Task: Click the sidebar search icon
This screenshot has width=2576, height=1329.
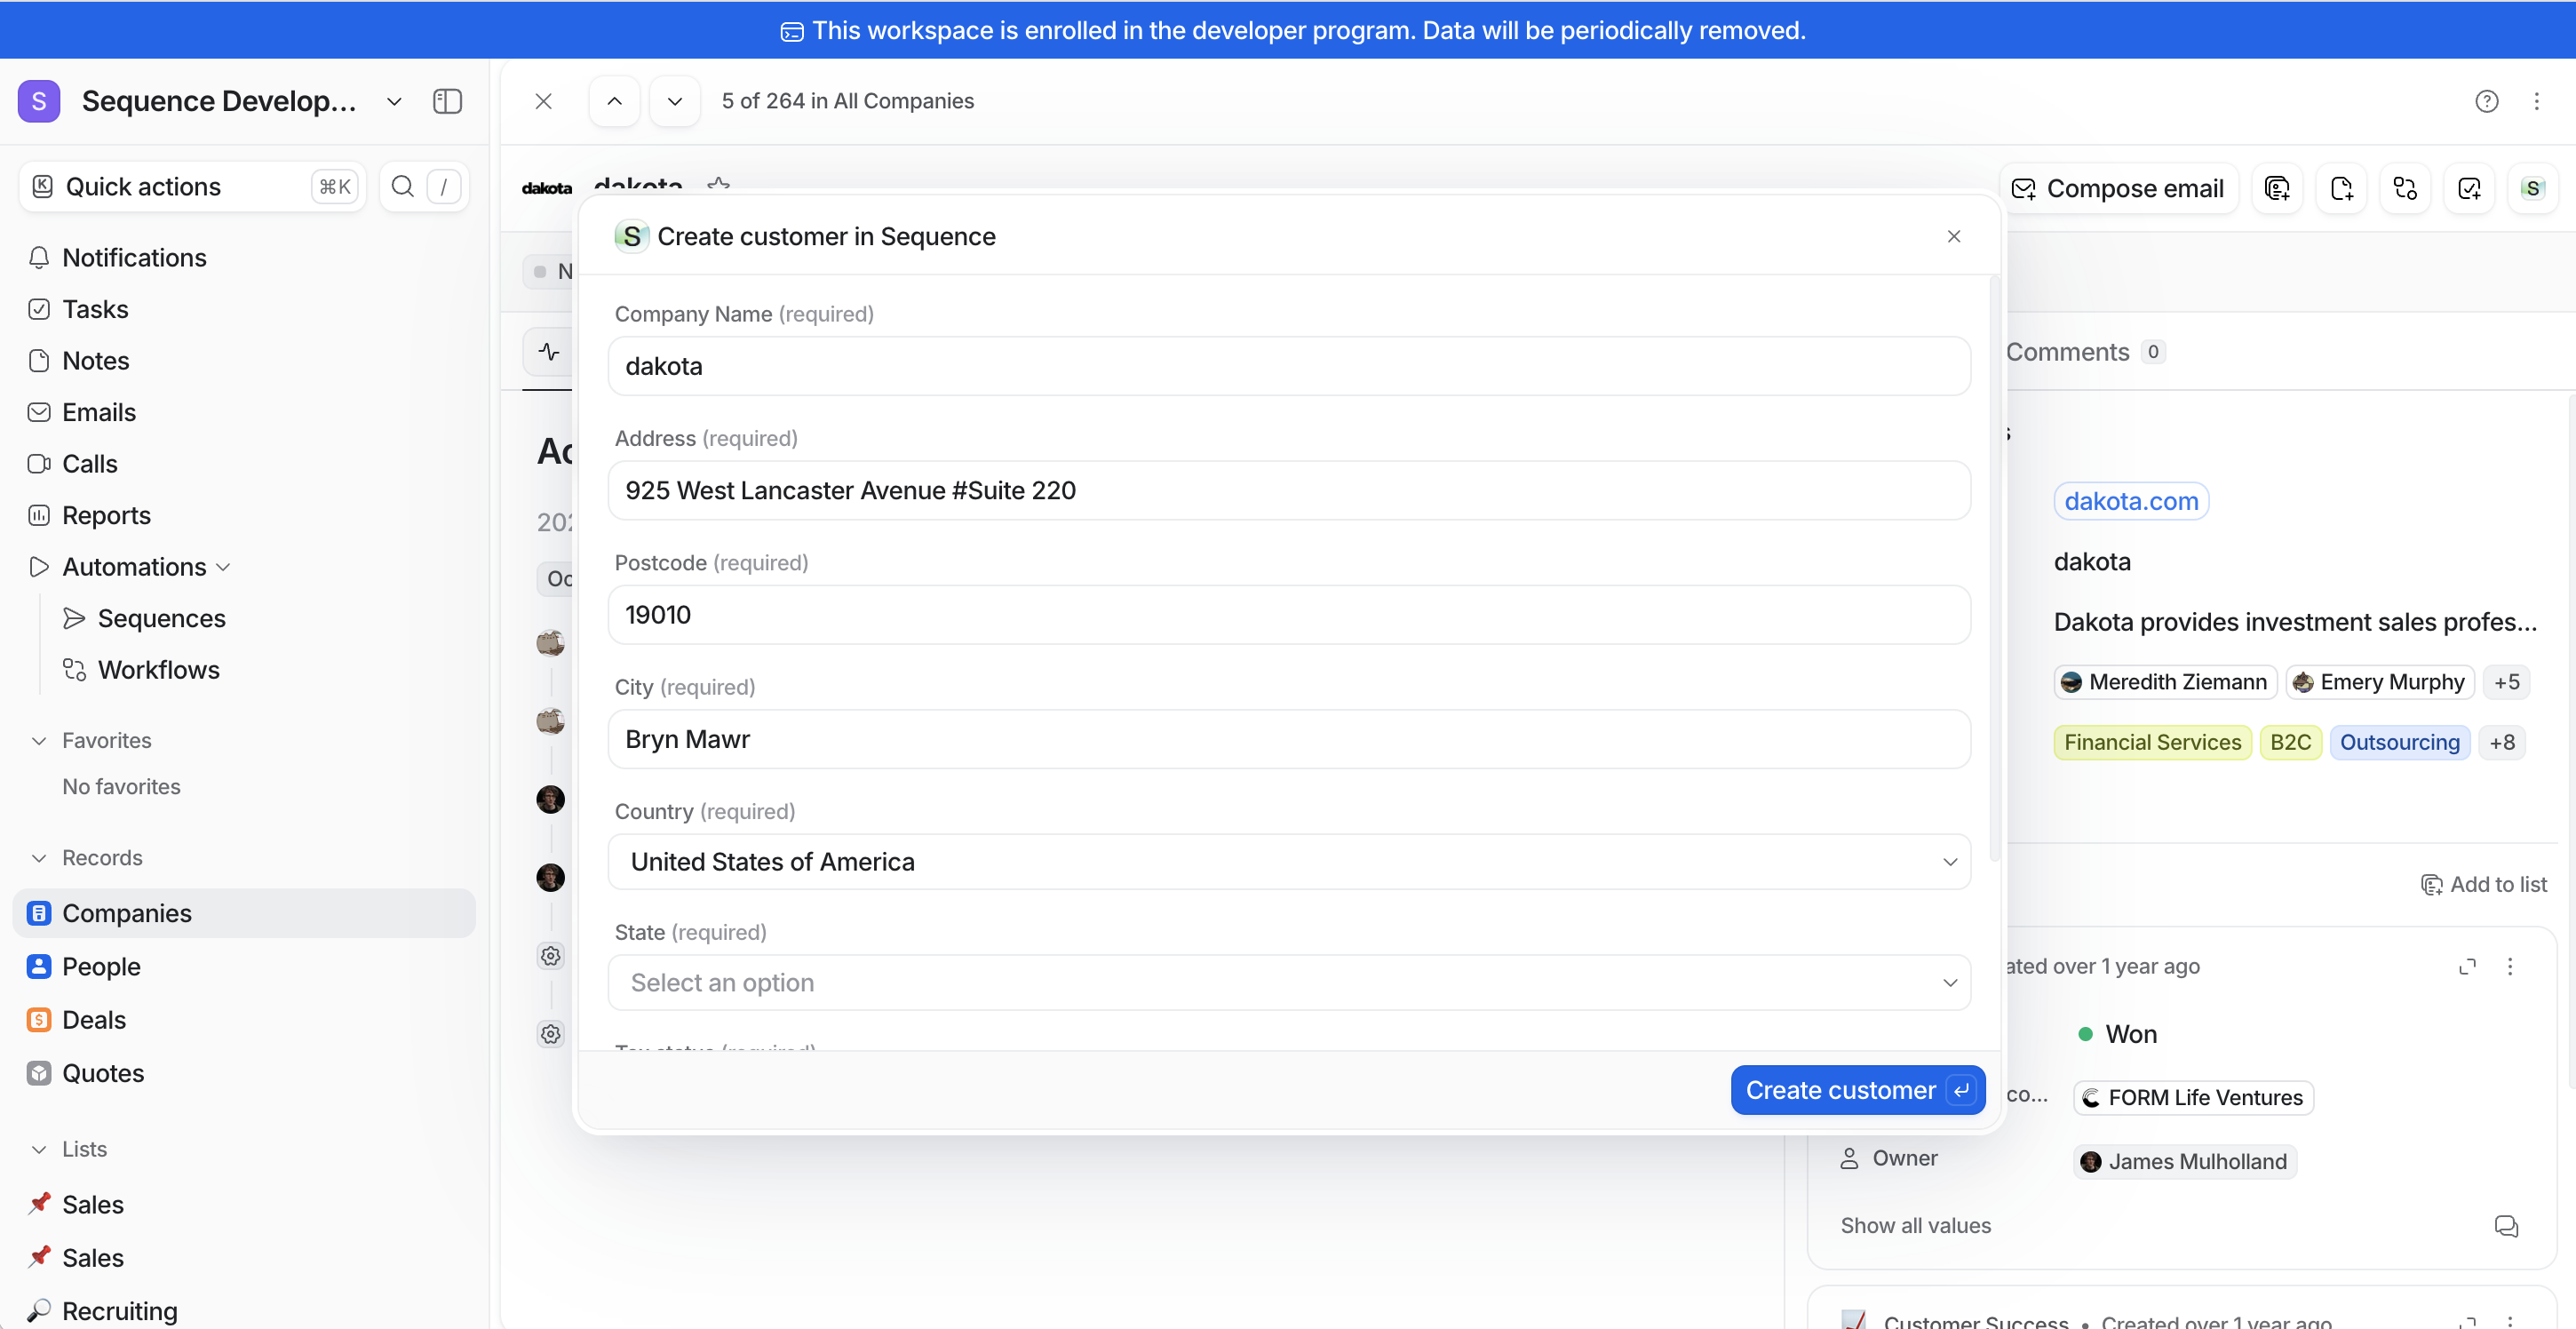Action: coord(402,187)
